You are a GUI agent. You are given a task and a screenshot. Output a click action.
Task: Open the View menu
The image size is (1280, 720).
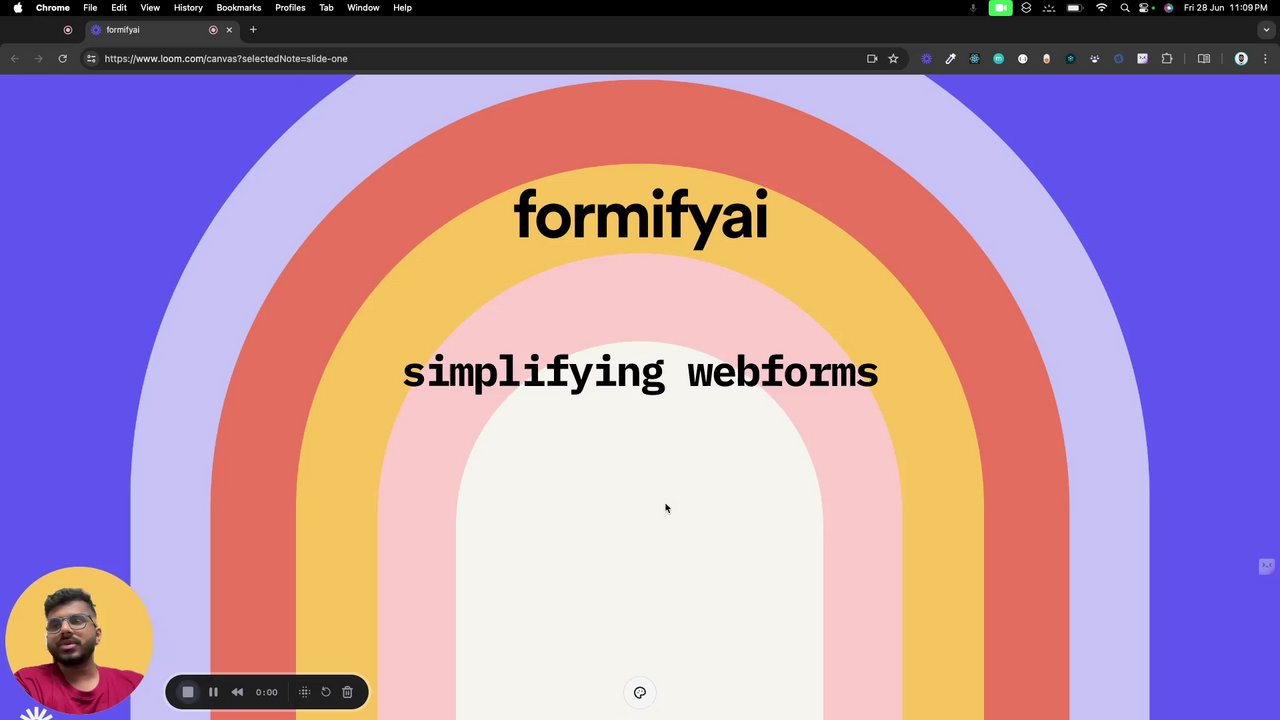click(x=150, y=8)
